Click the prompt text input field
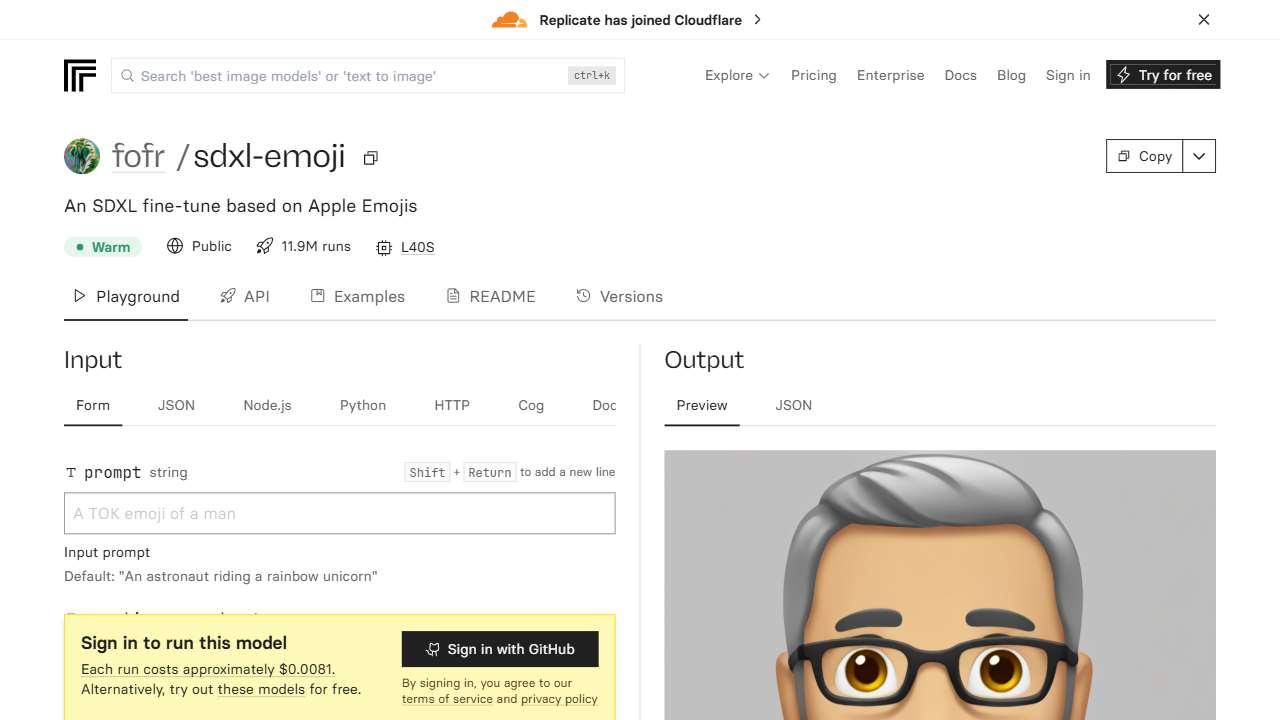The image size is (1280, 720). (340, 513)
